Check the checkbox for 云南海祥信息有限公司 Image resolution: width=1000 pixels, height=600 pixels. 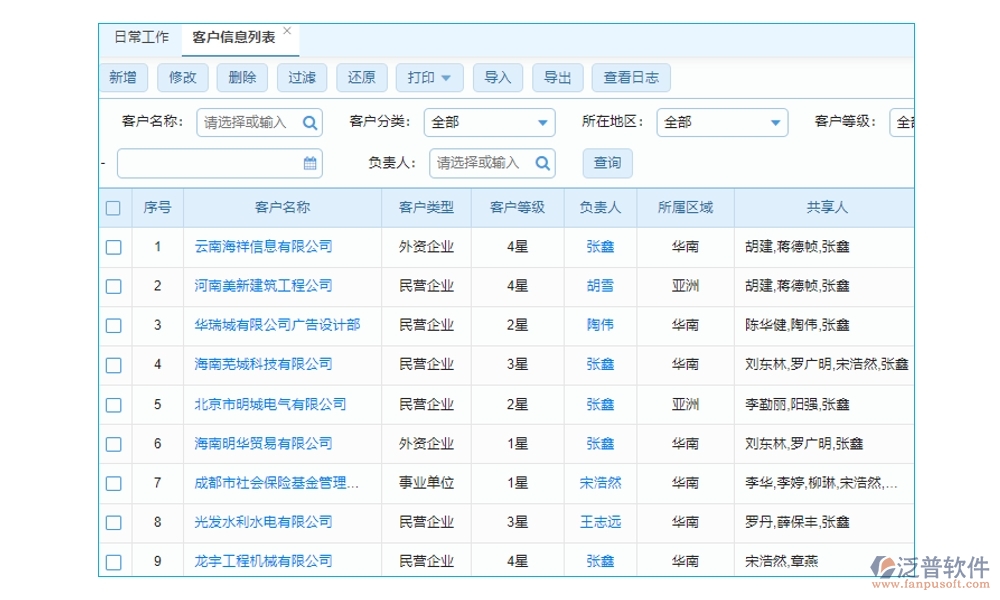coord(113,247)
